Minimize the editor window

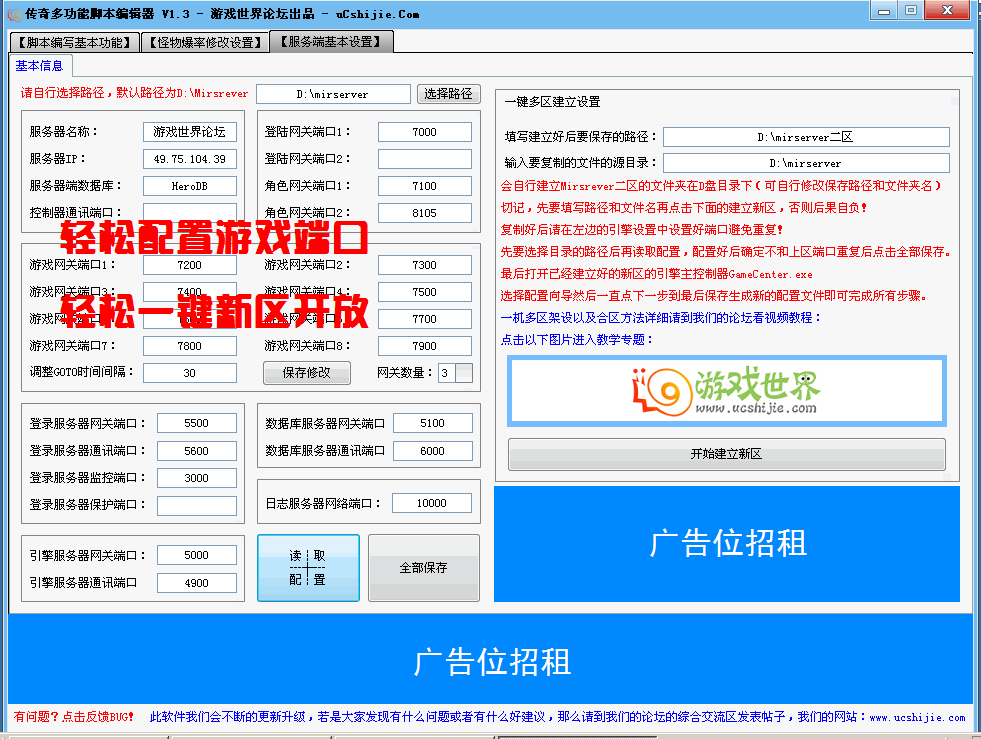point(884,11)
